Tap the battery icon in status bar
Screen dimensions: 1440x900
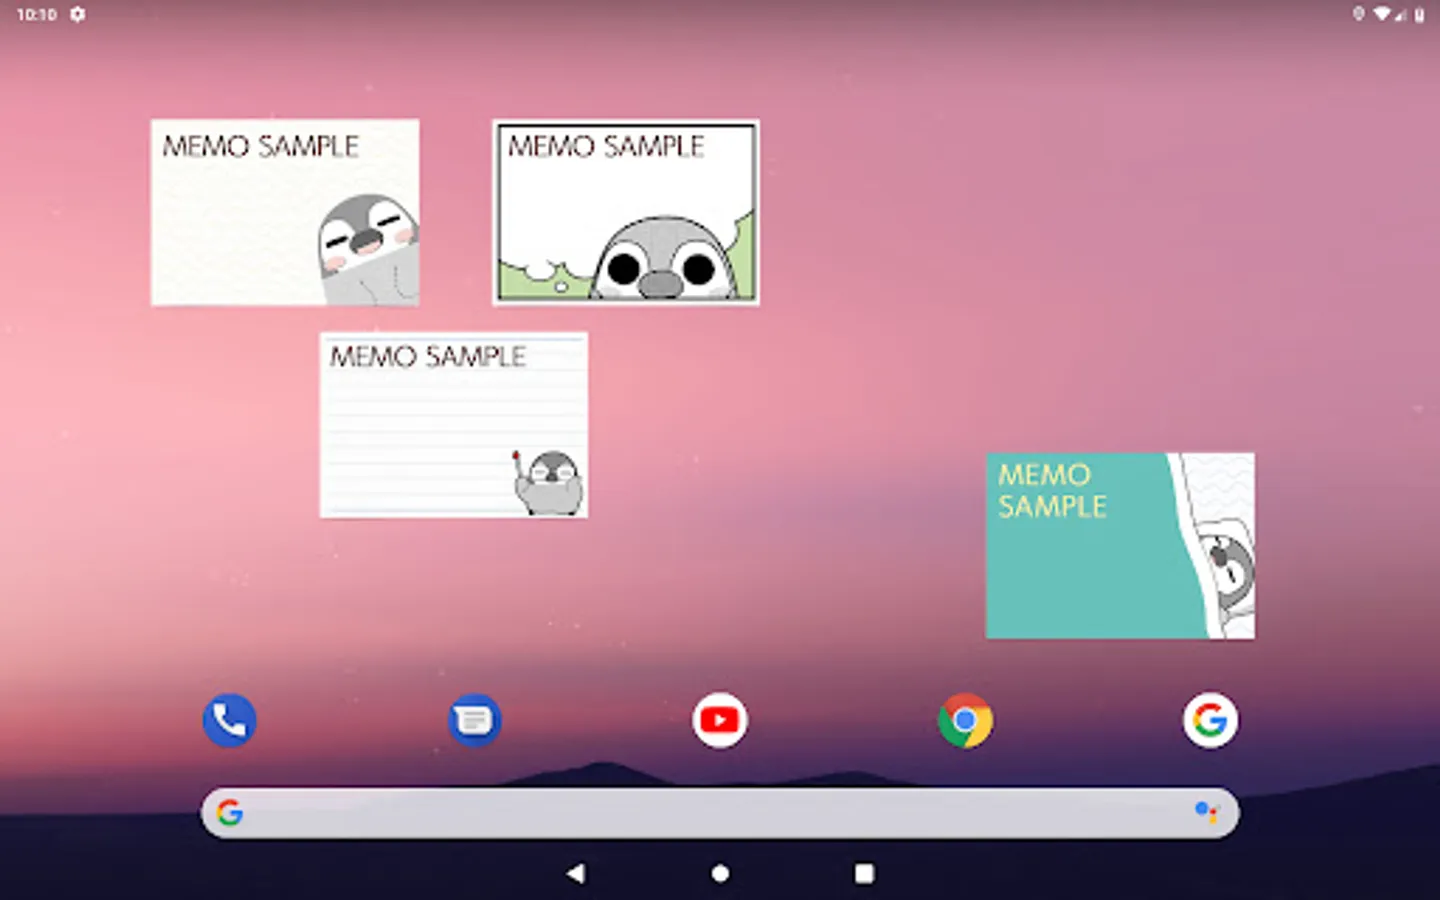pyautogui.click(x=1419, y=14)
